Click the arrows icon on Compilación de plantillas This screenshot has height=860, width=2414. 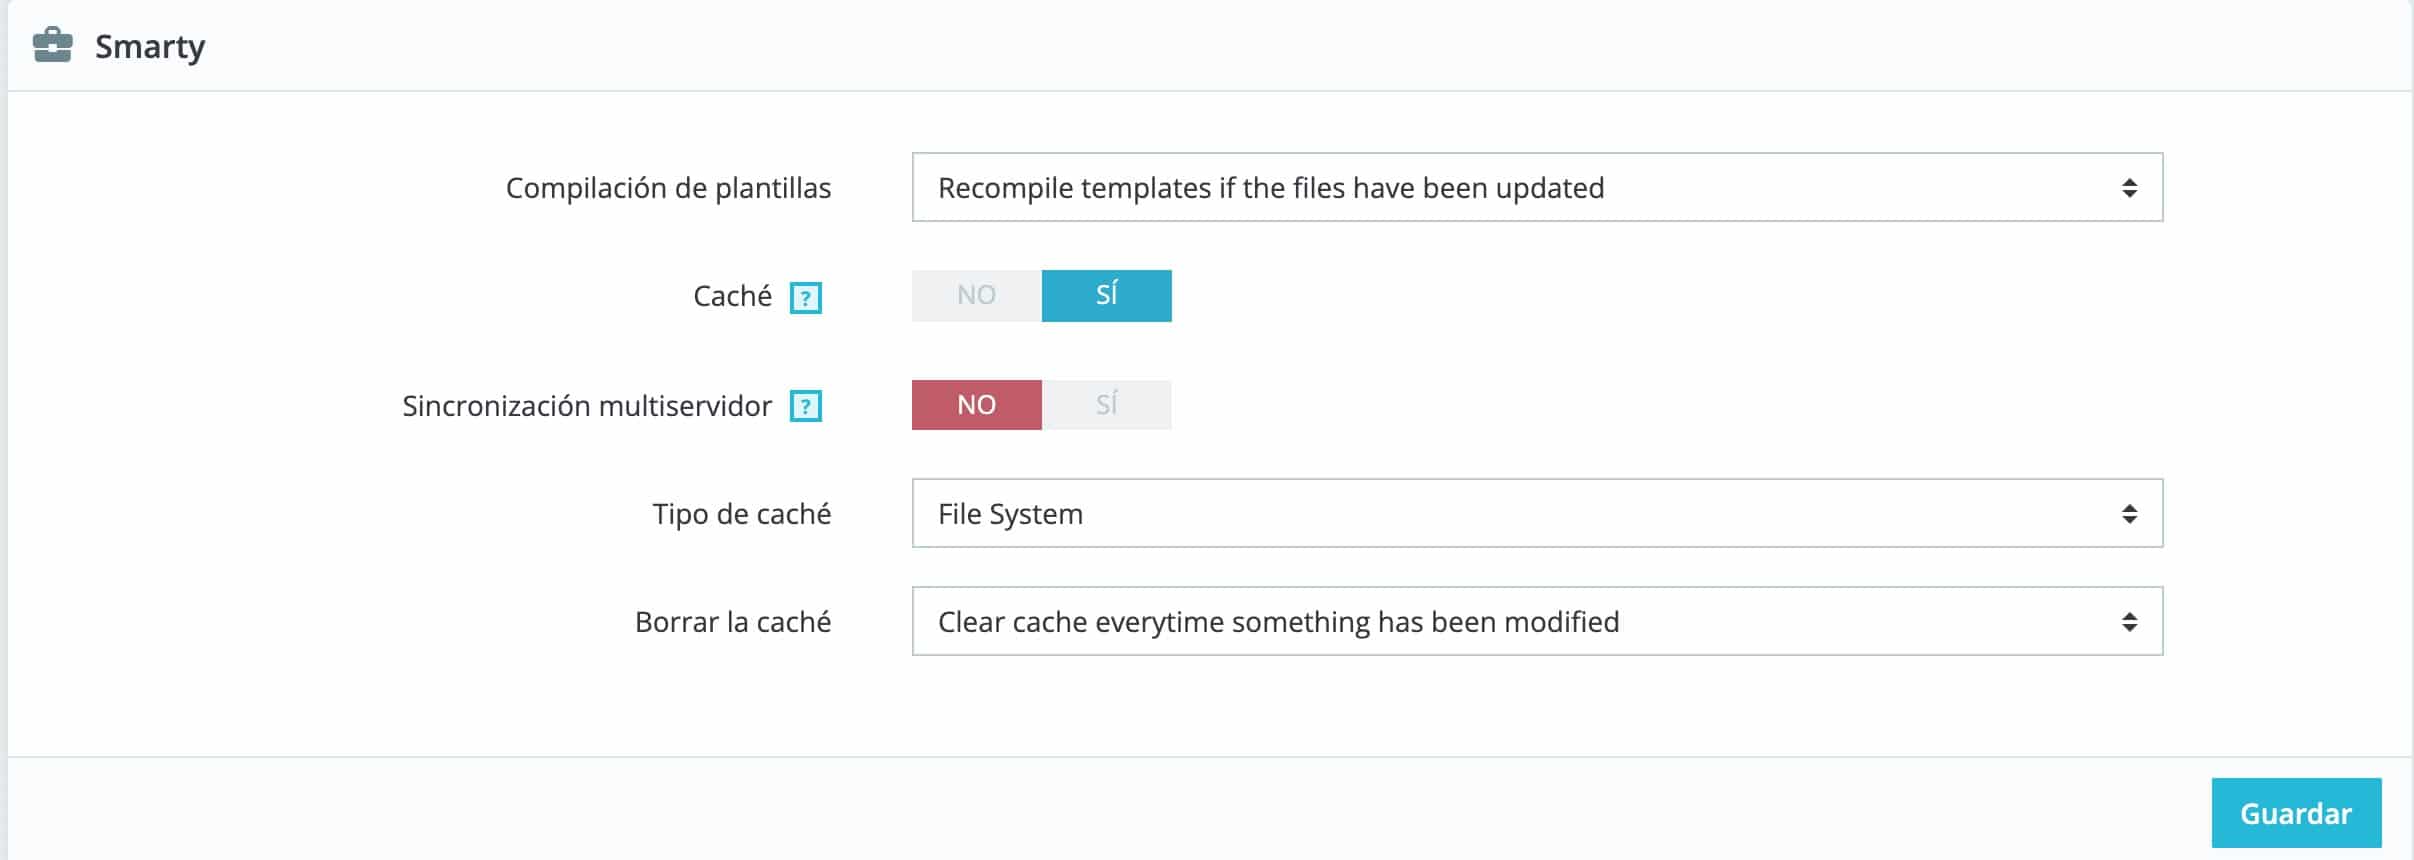click(x=2129, y=188)
